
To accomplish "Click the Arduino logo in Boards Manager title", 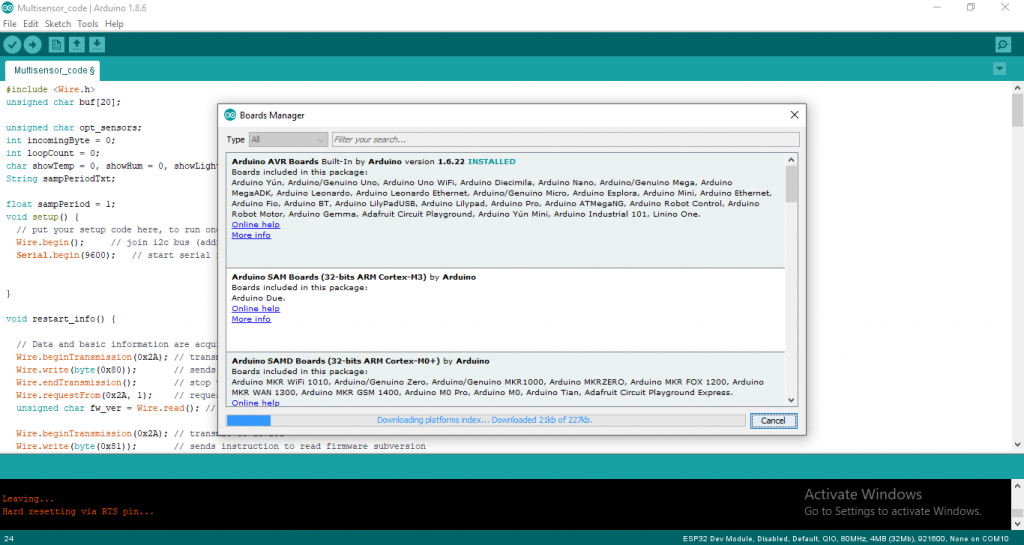I will tap(230, 114).
